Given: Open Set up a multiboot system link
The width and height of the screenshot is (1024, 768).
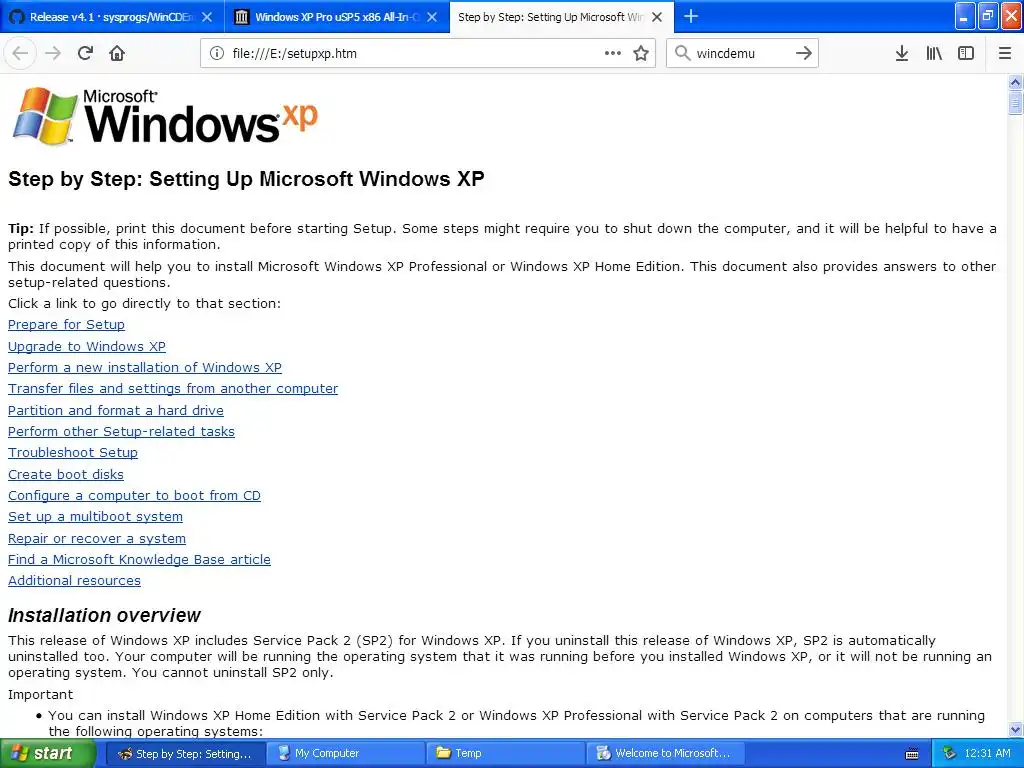Looking at the screenshot, I should coord(95,517).
